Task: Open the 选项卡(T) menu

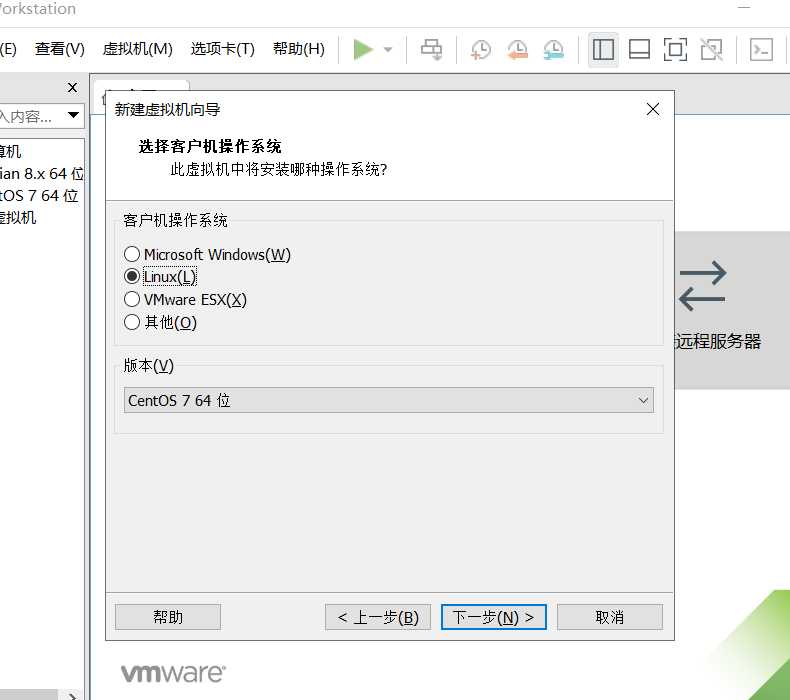Action: (x=223, y=49)
